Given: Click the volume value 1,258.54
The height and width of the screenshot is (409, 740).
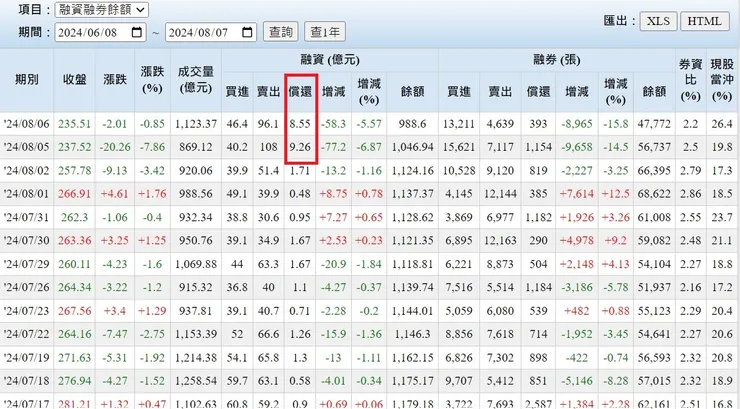Looking at the screenshot, I should (195, 381).
